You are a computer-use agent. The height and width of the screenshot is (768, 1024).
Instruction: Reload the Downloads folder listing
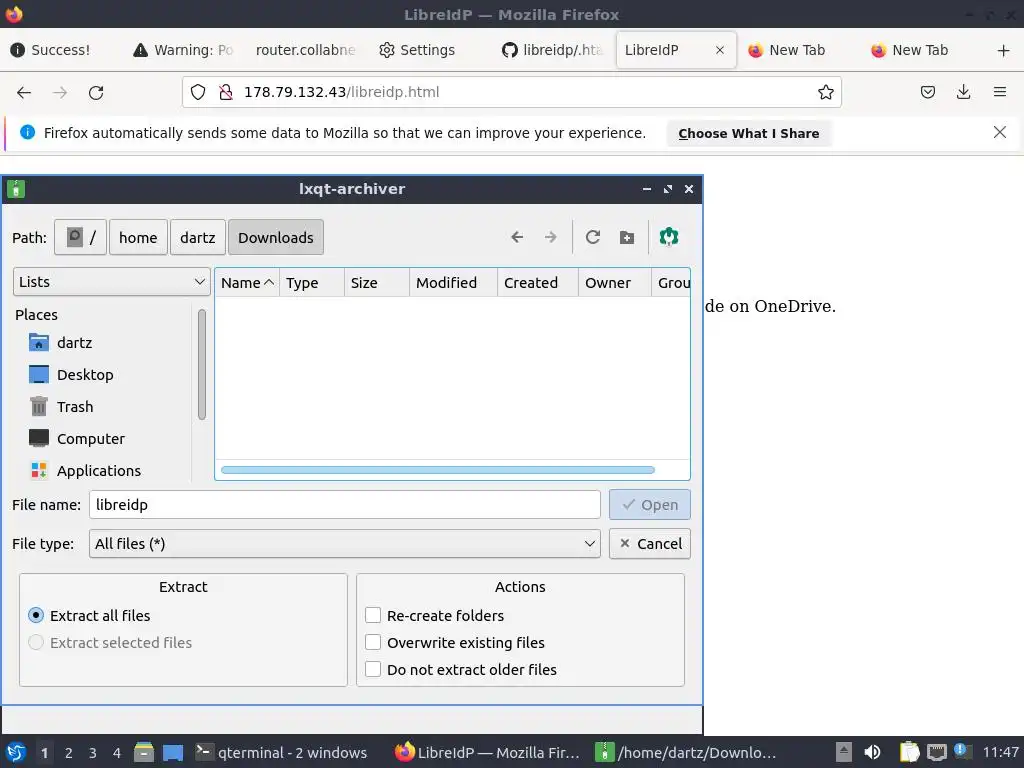click(593, 237)
